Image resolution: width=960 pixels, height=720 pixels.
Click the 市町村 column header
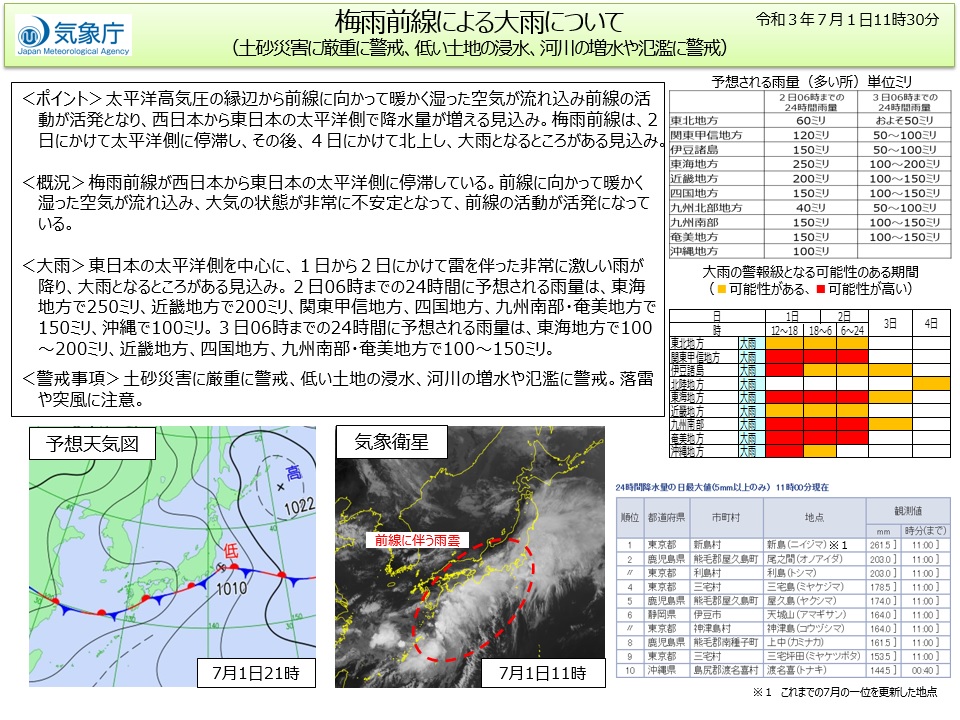[x=726, y=517]
